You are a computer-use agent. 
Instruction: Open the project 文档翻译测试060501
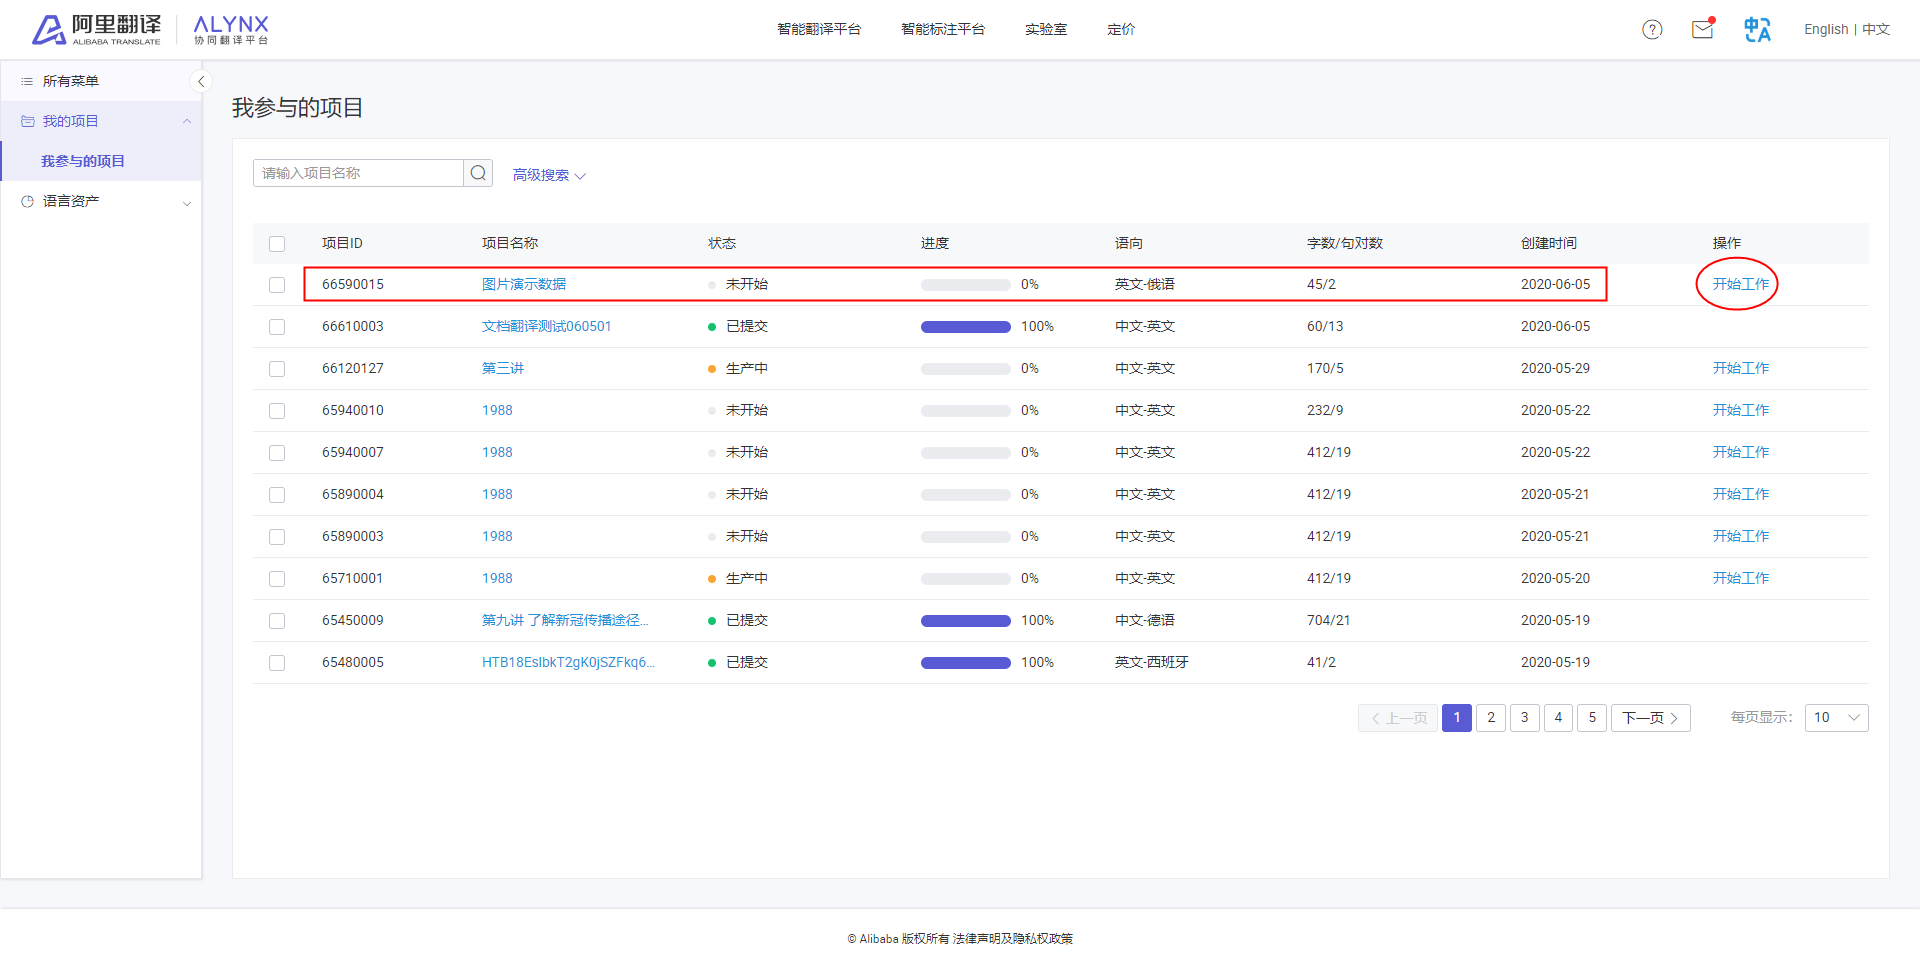click(x=546, y=326)
